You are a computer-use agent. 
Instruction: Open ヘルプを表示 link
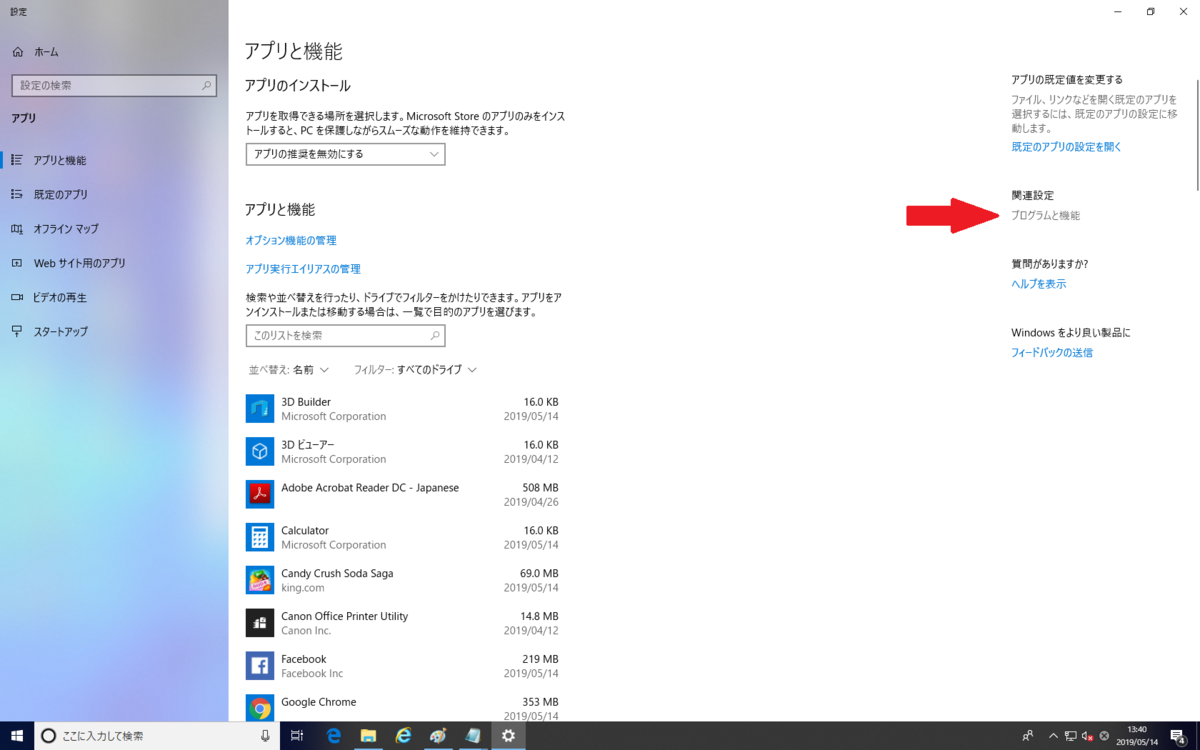tap(1039, 284)
